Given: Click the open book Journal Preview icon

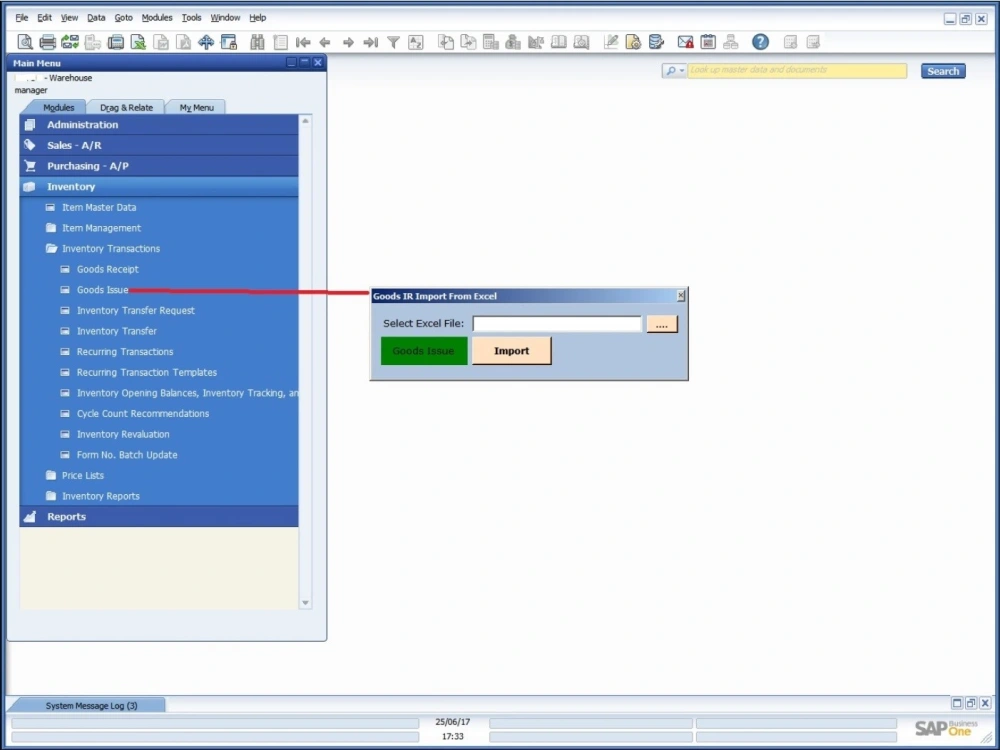Looking at the screenshot, I should tap(559, 42).
